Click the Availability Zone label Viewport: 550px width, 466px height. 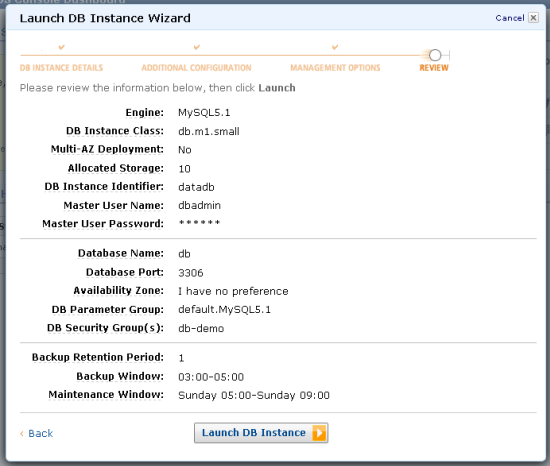[x=118, y=291]
